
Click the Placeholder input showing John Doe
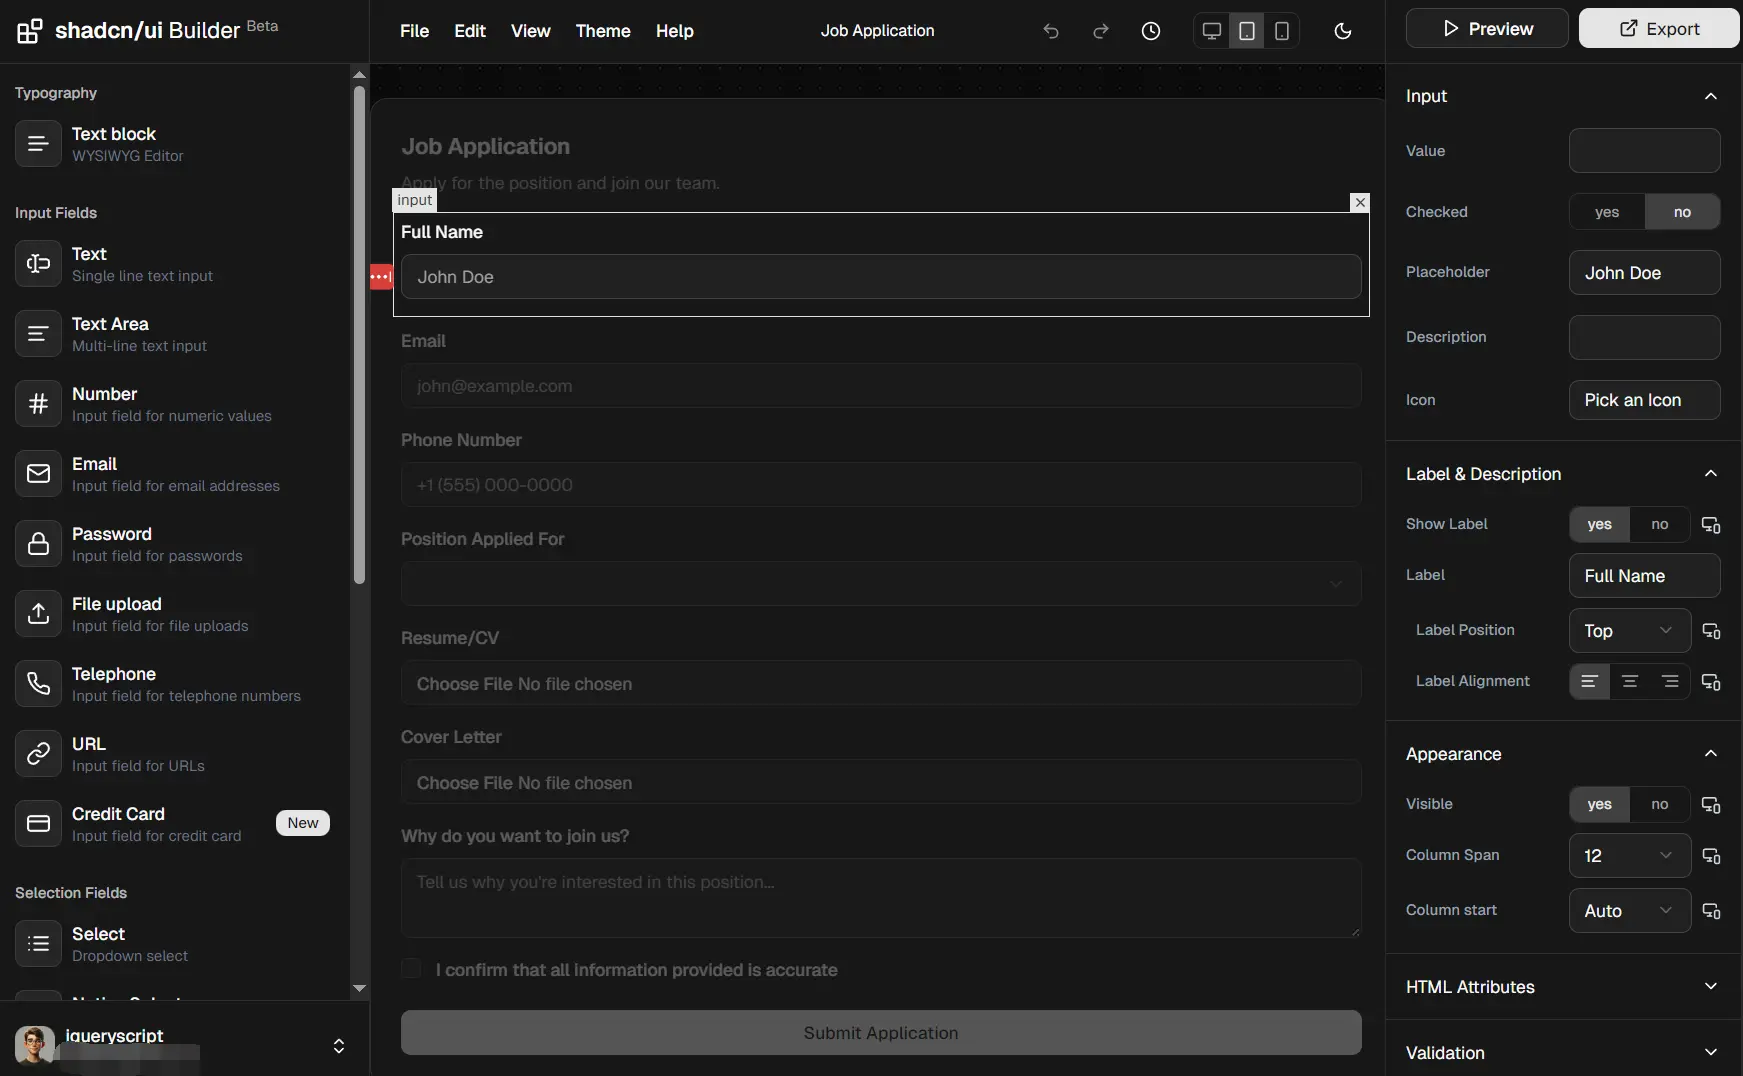click(x=1643, y=273)
